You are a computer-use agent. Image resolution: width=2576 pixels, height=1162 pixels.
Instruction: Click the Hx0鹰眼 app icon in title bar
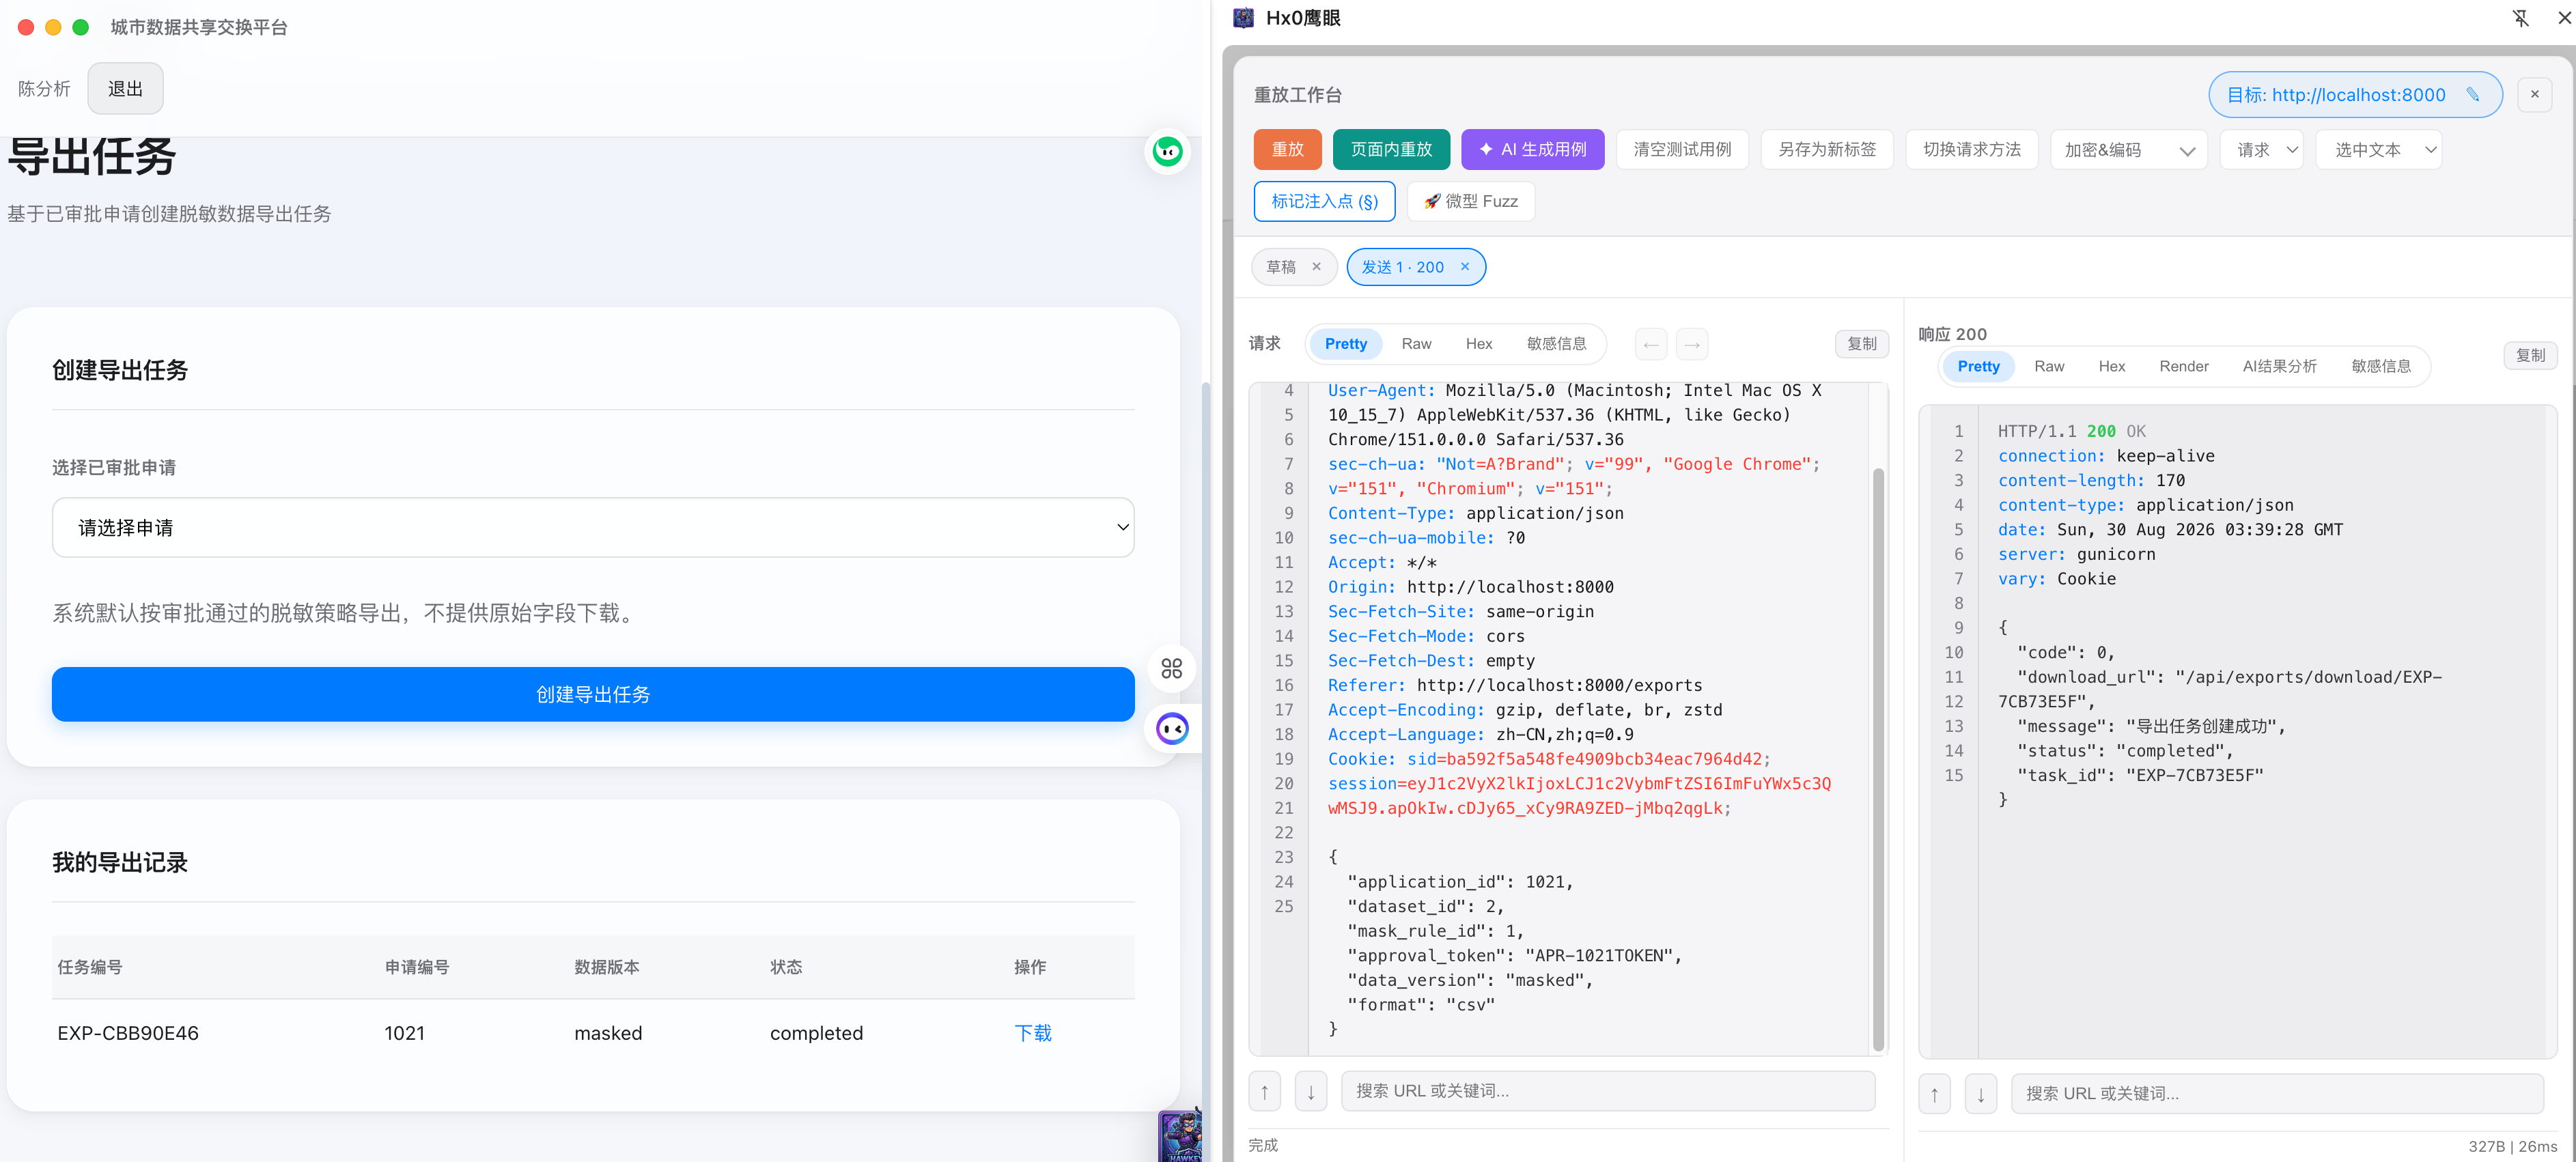[1243, 18]
